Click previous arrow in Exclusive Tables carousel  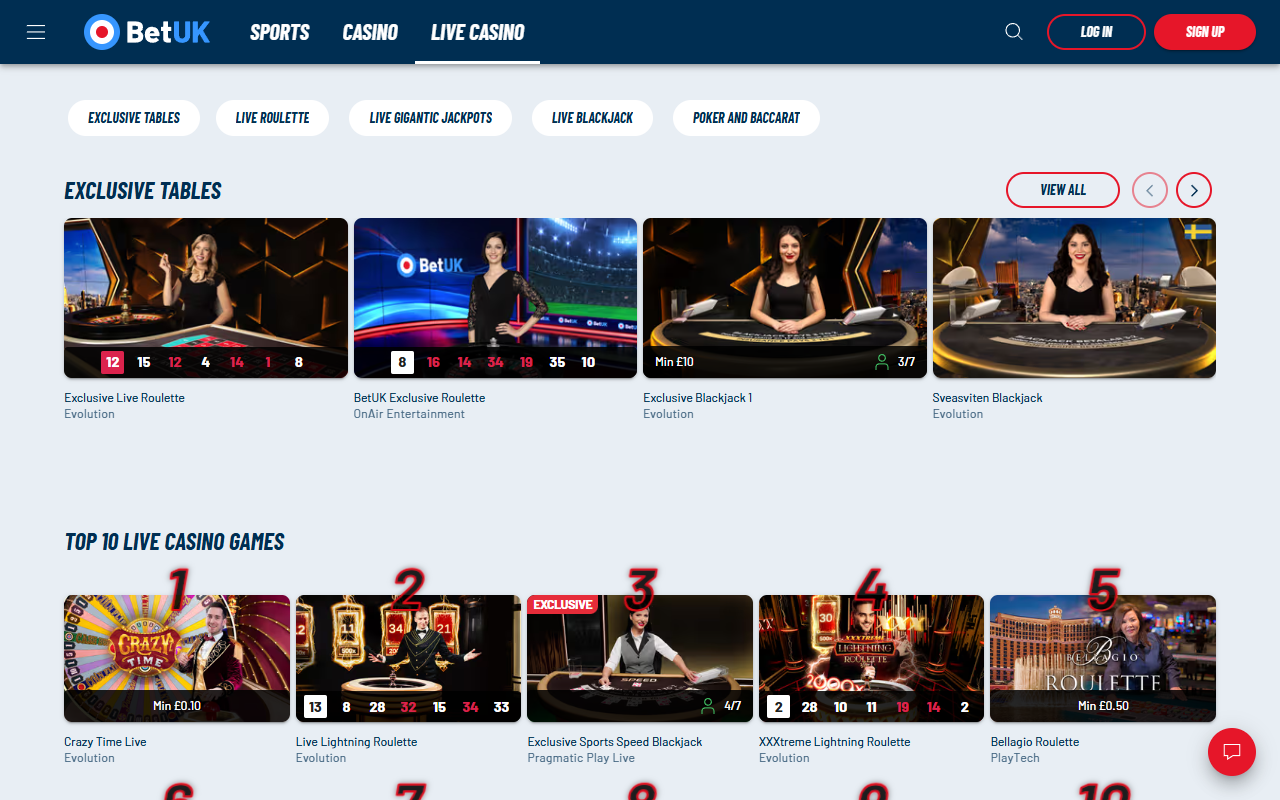click(1150, 190)
